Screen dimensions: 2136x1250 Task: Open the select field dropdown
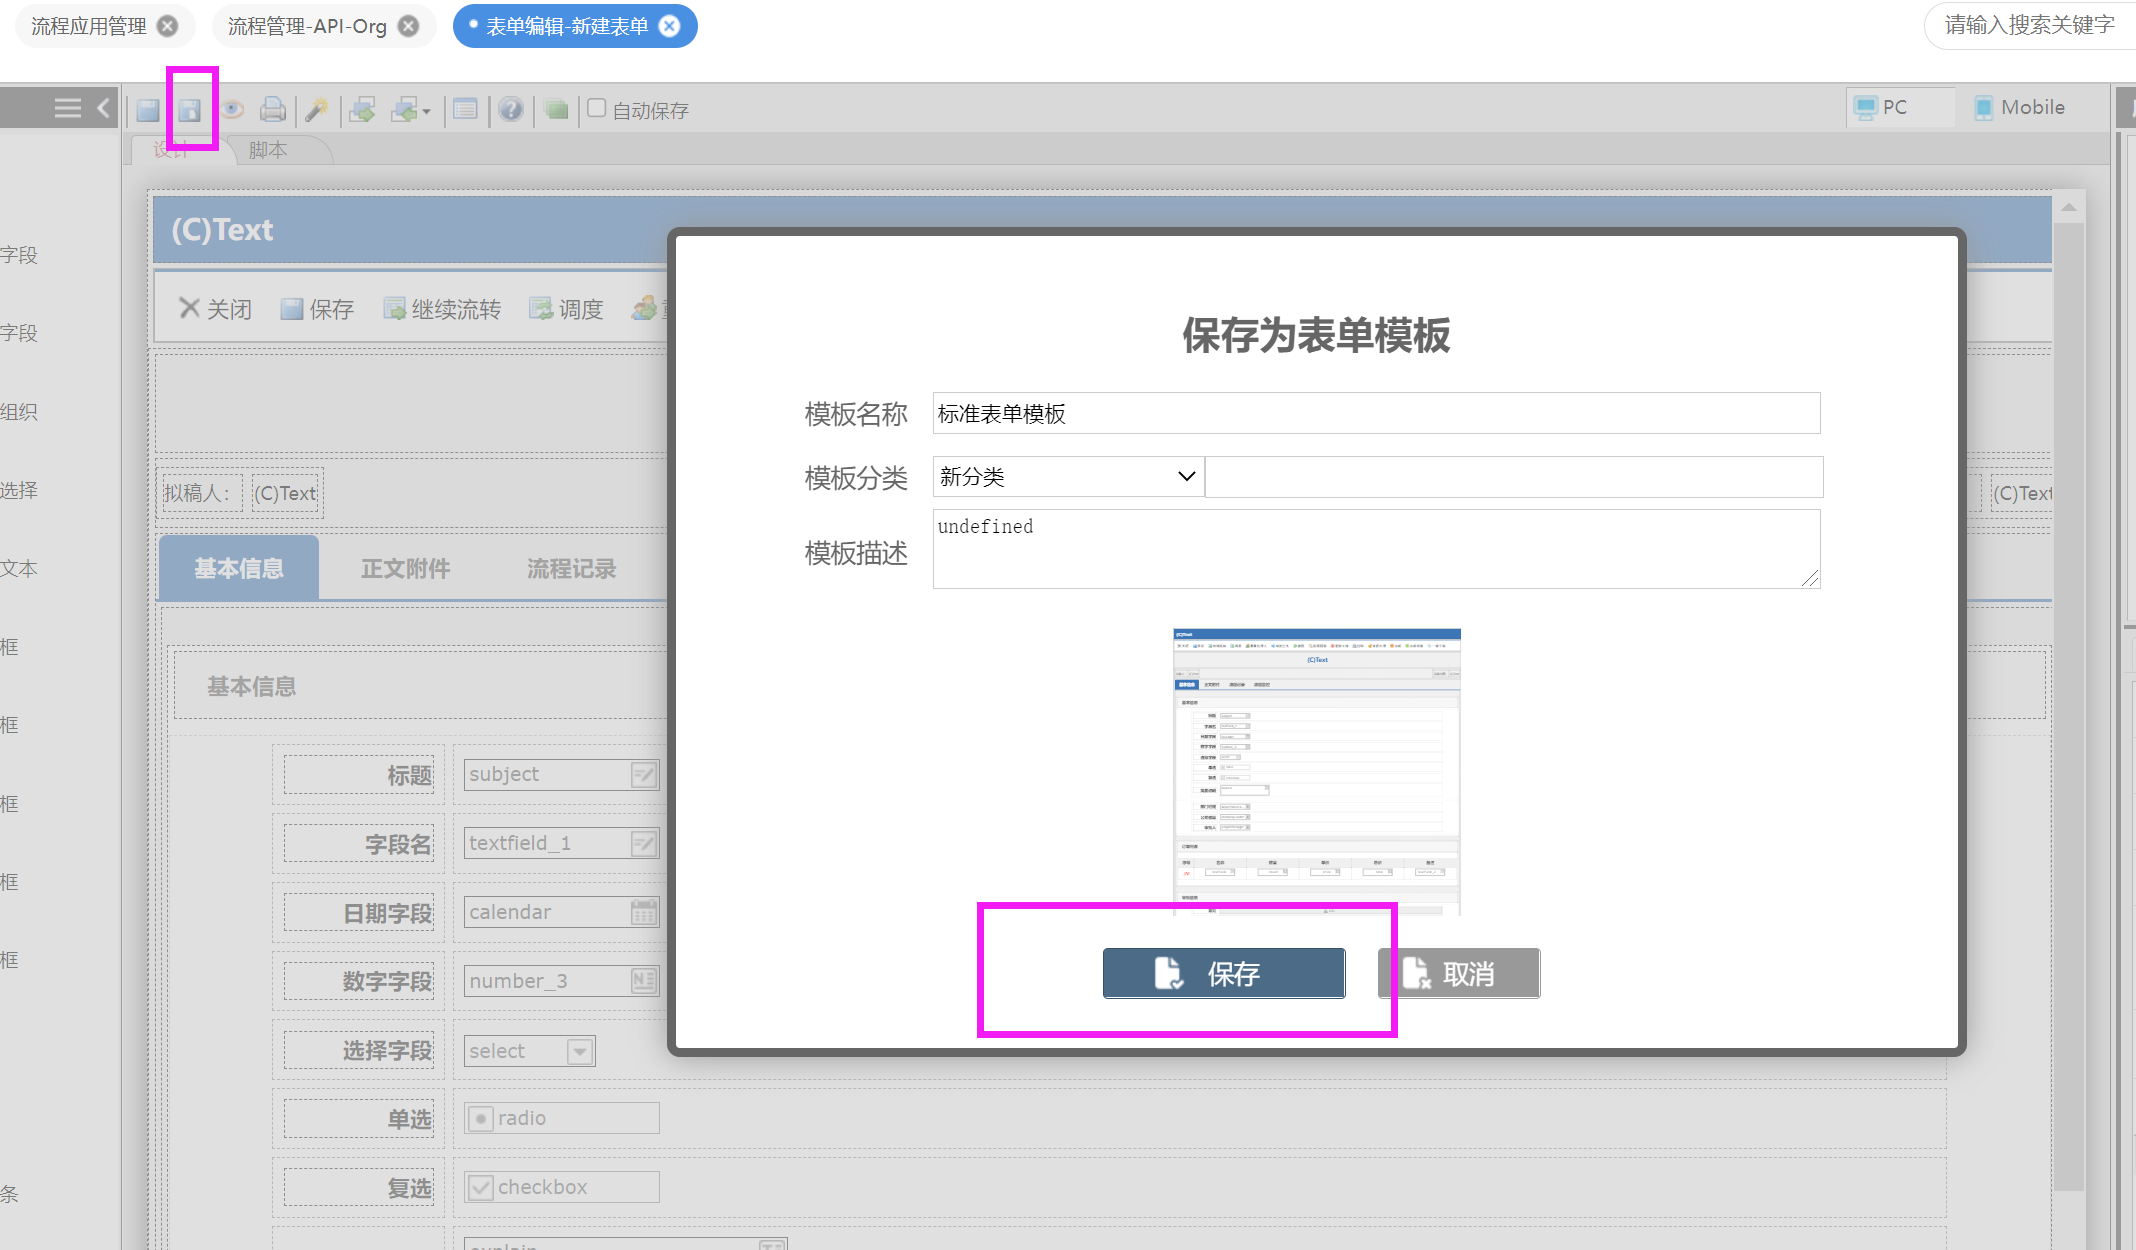(580, 1051)
